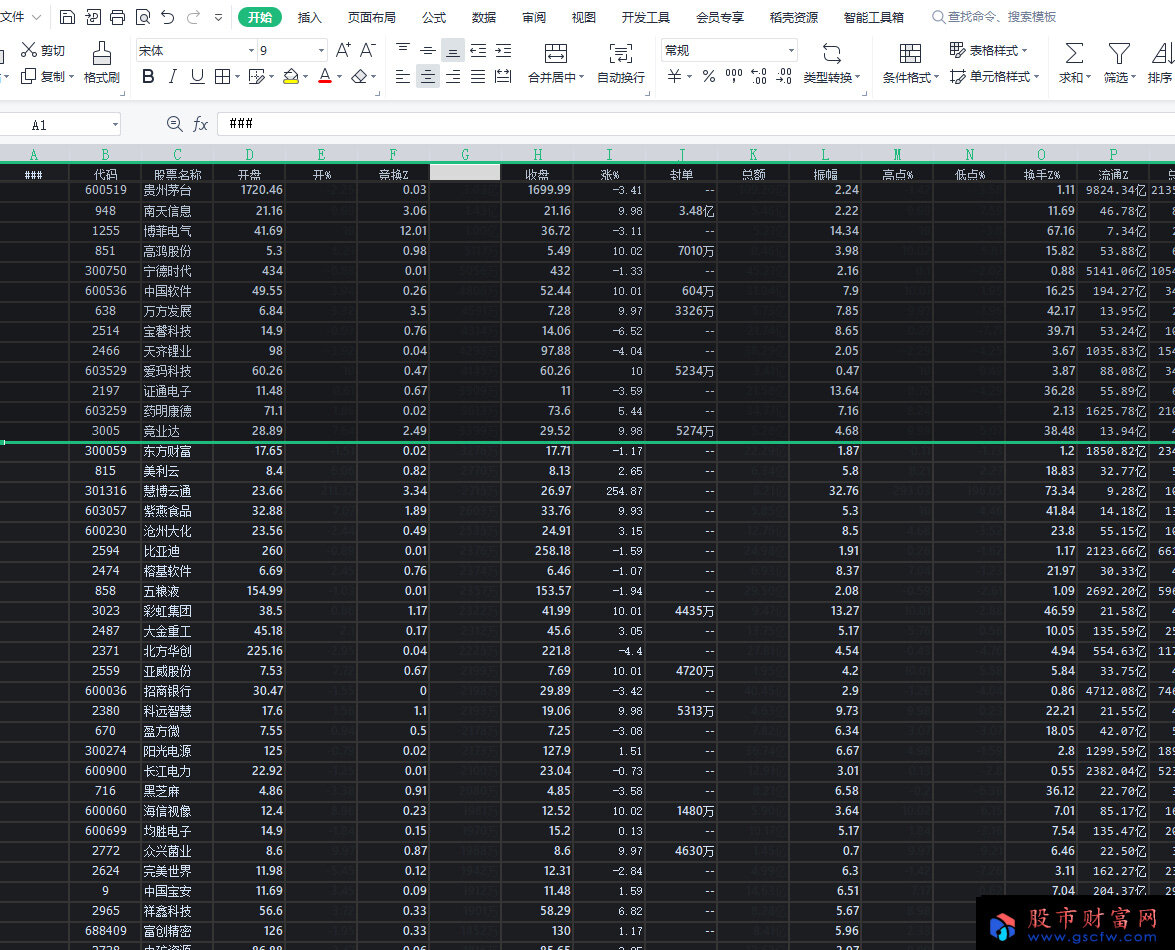1175x950 pixels.
Task: Click the 复制 copy button
Action: point(47,76)
